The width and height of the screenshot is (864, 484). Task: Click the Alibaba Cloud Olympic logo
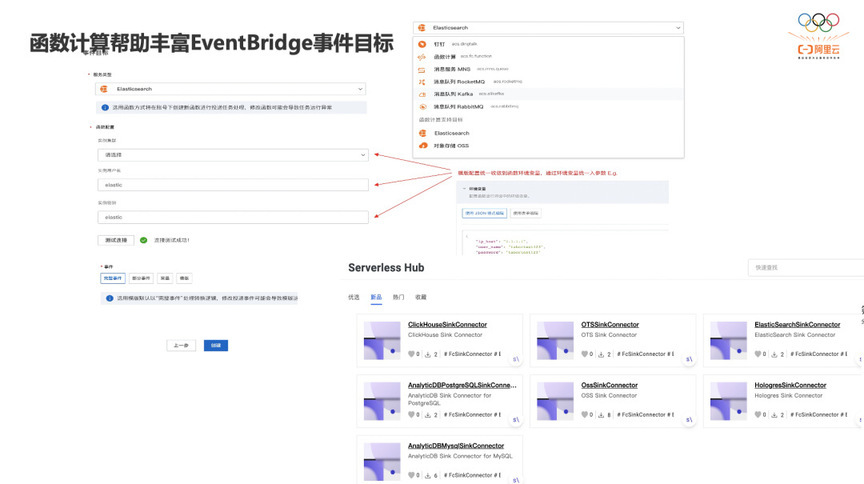click(819, 36)
